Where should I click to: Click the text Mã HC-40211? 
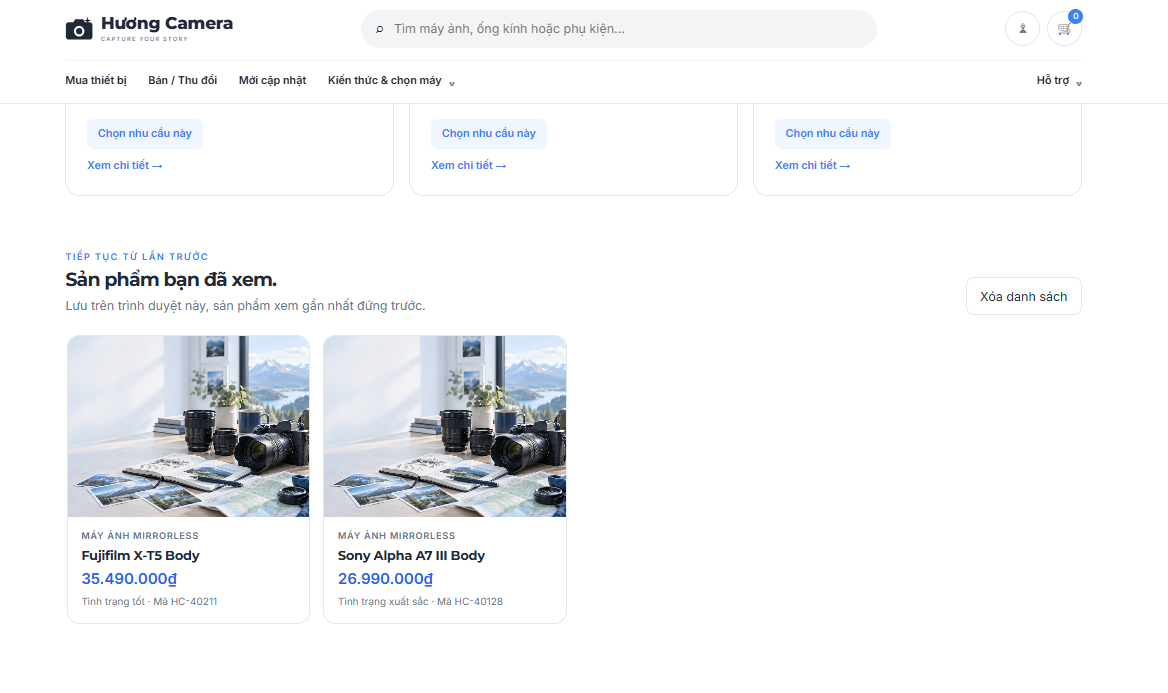click(x=185, y=602)
